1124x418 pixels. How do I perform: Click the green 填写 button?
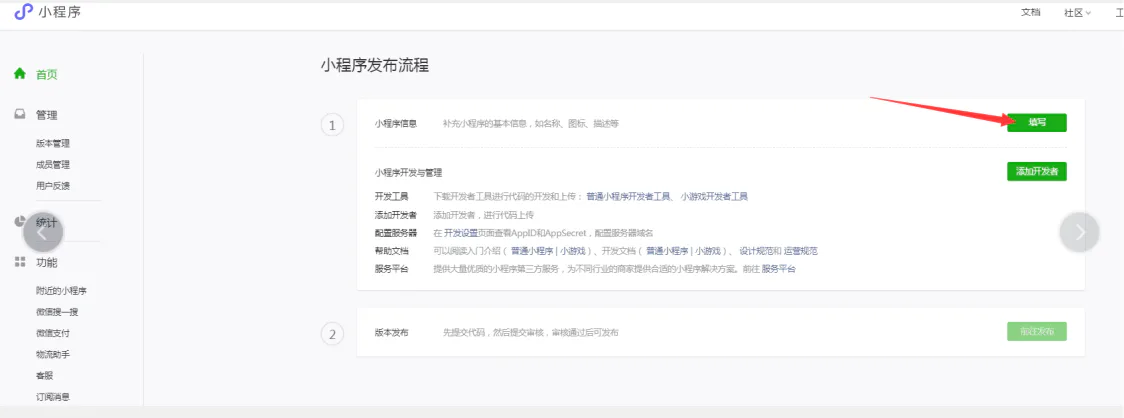click(x=1037, y=123)
